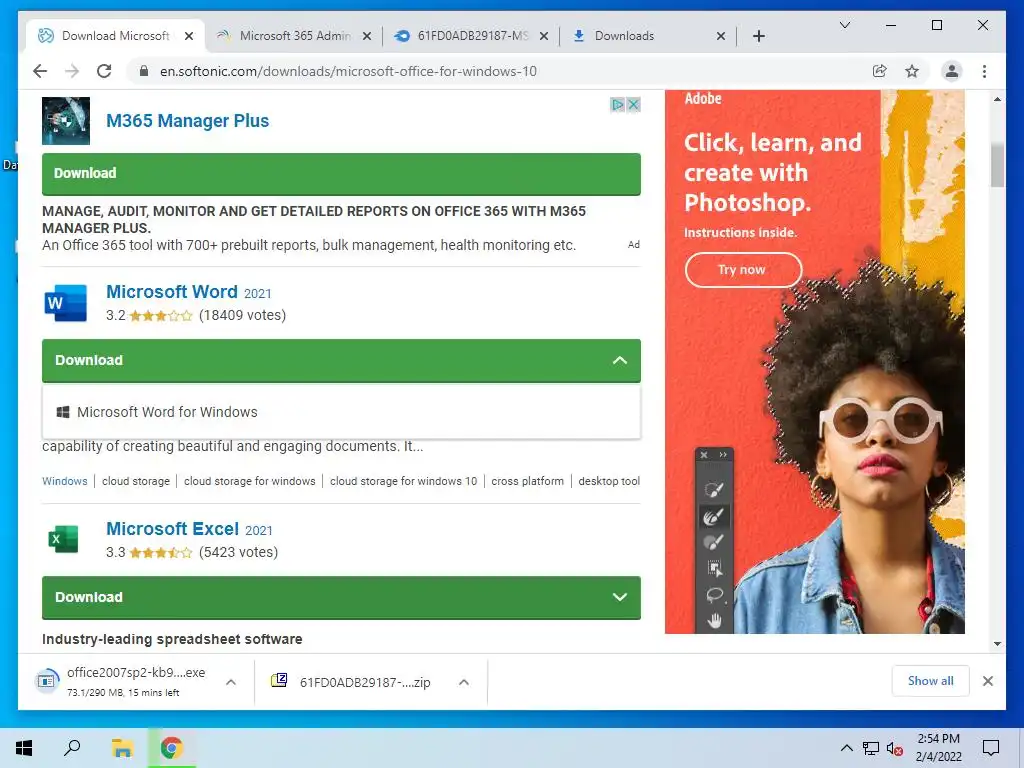Share this page icon in address bar
1024x768 pixels.
pyautogui.click(x=880, y=71)
